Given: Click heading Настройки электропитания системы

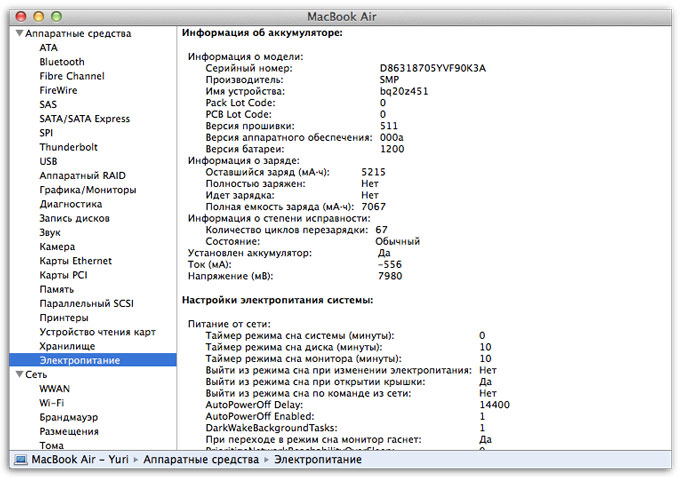Looking at the screenshot, I should [x=278, y=300].
